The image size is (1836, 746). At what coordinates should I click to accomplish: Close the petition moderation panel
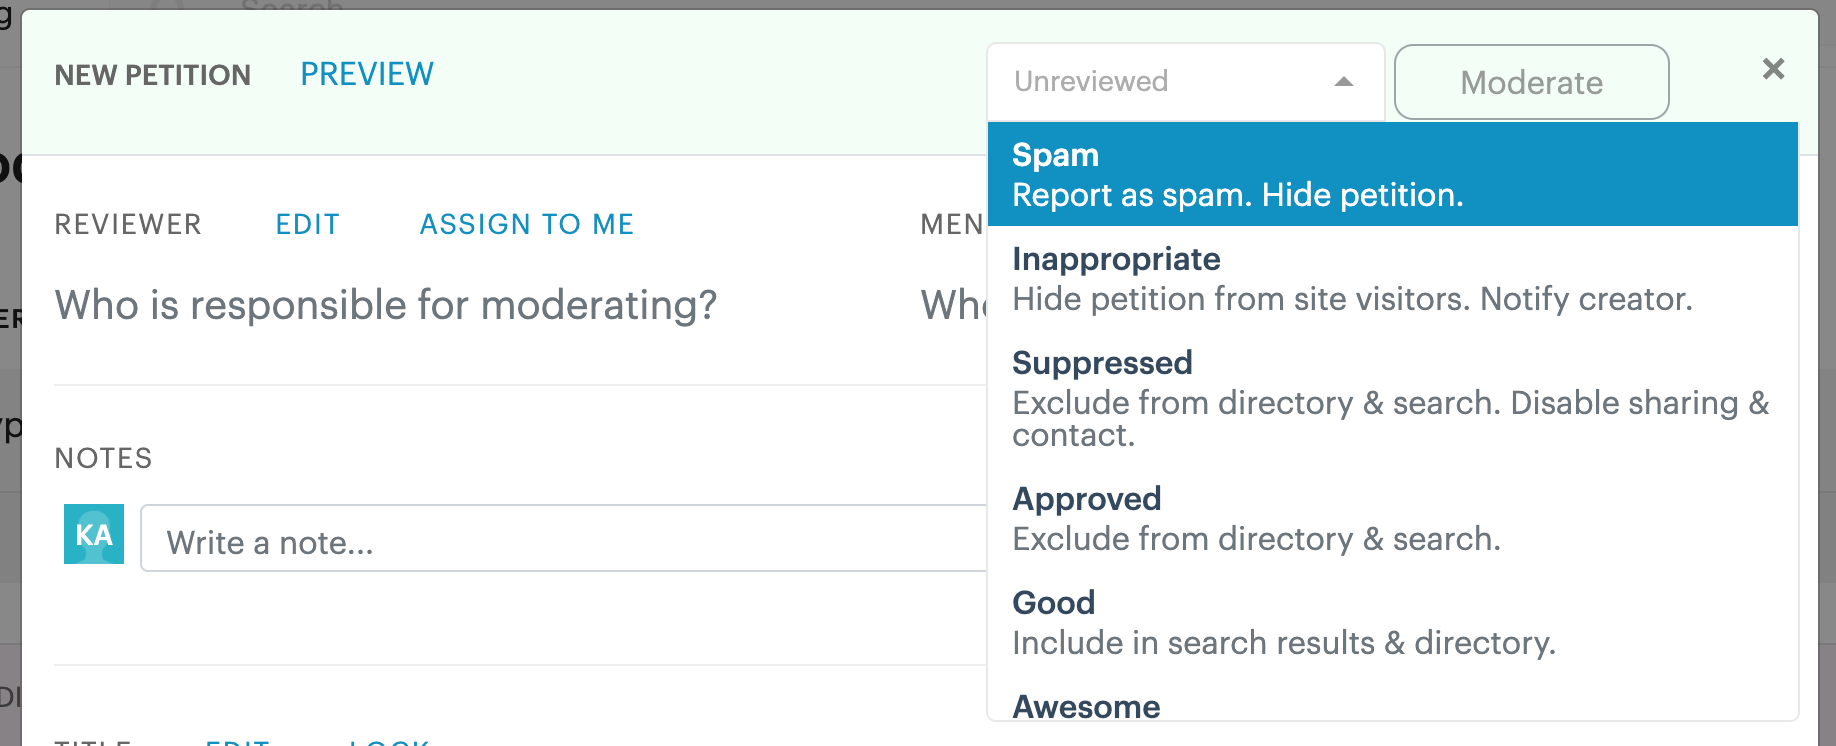pos(1773,69)
